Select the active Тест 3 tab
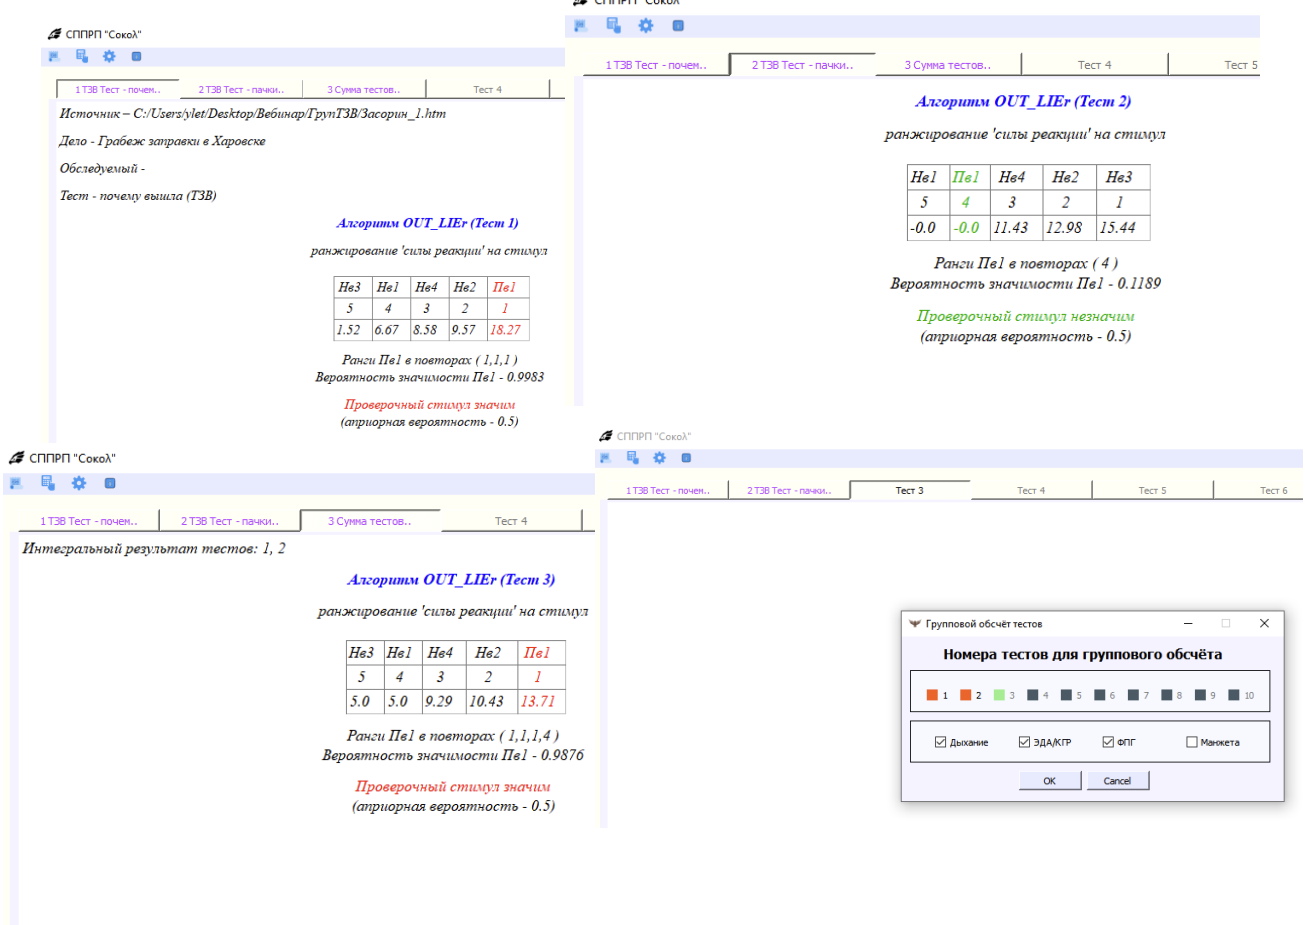The width and height of the screenshot is (1305, 925). 909,491
